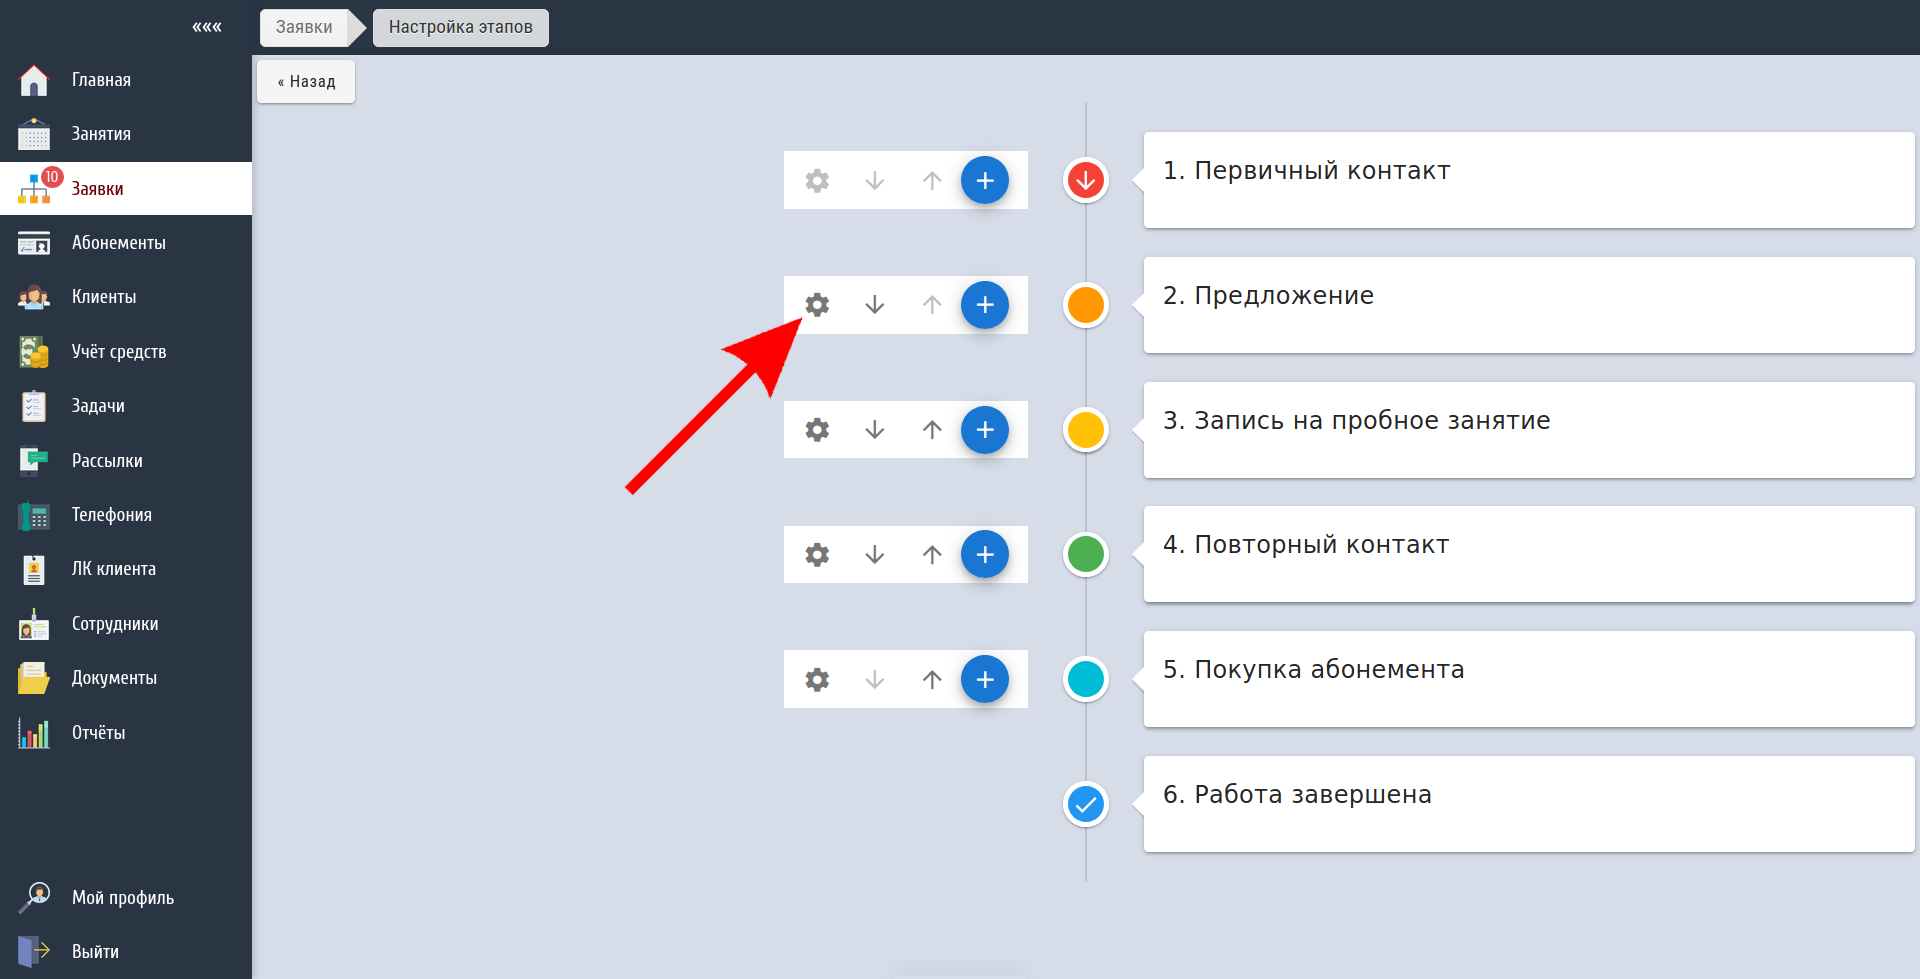The image size is (1920, 979).
Task: Click orange marker of Предложение stage
Action: [x=1086, y=305]
